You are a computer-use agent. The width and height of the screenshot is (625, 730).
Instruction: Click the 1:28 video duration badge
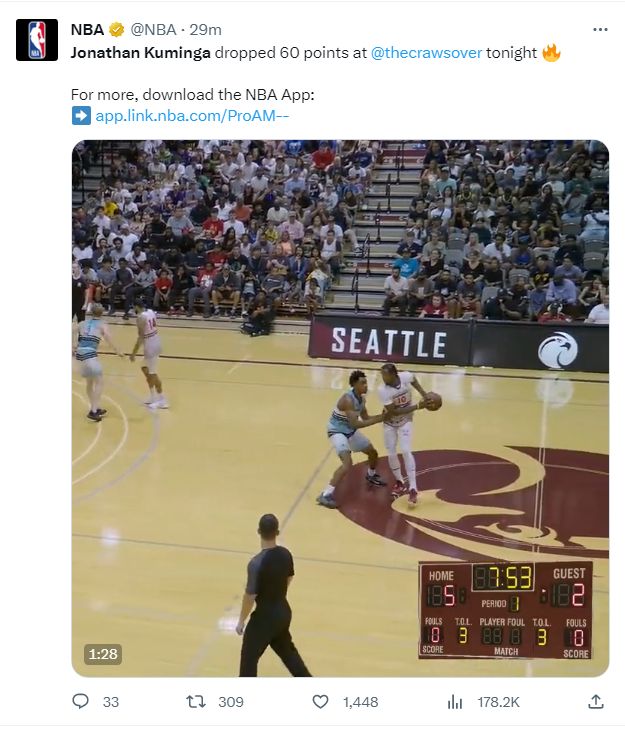(x=103, y=654)
